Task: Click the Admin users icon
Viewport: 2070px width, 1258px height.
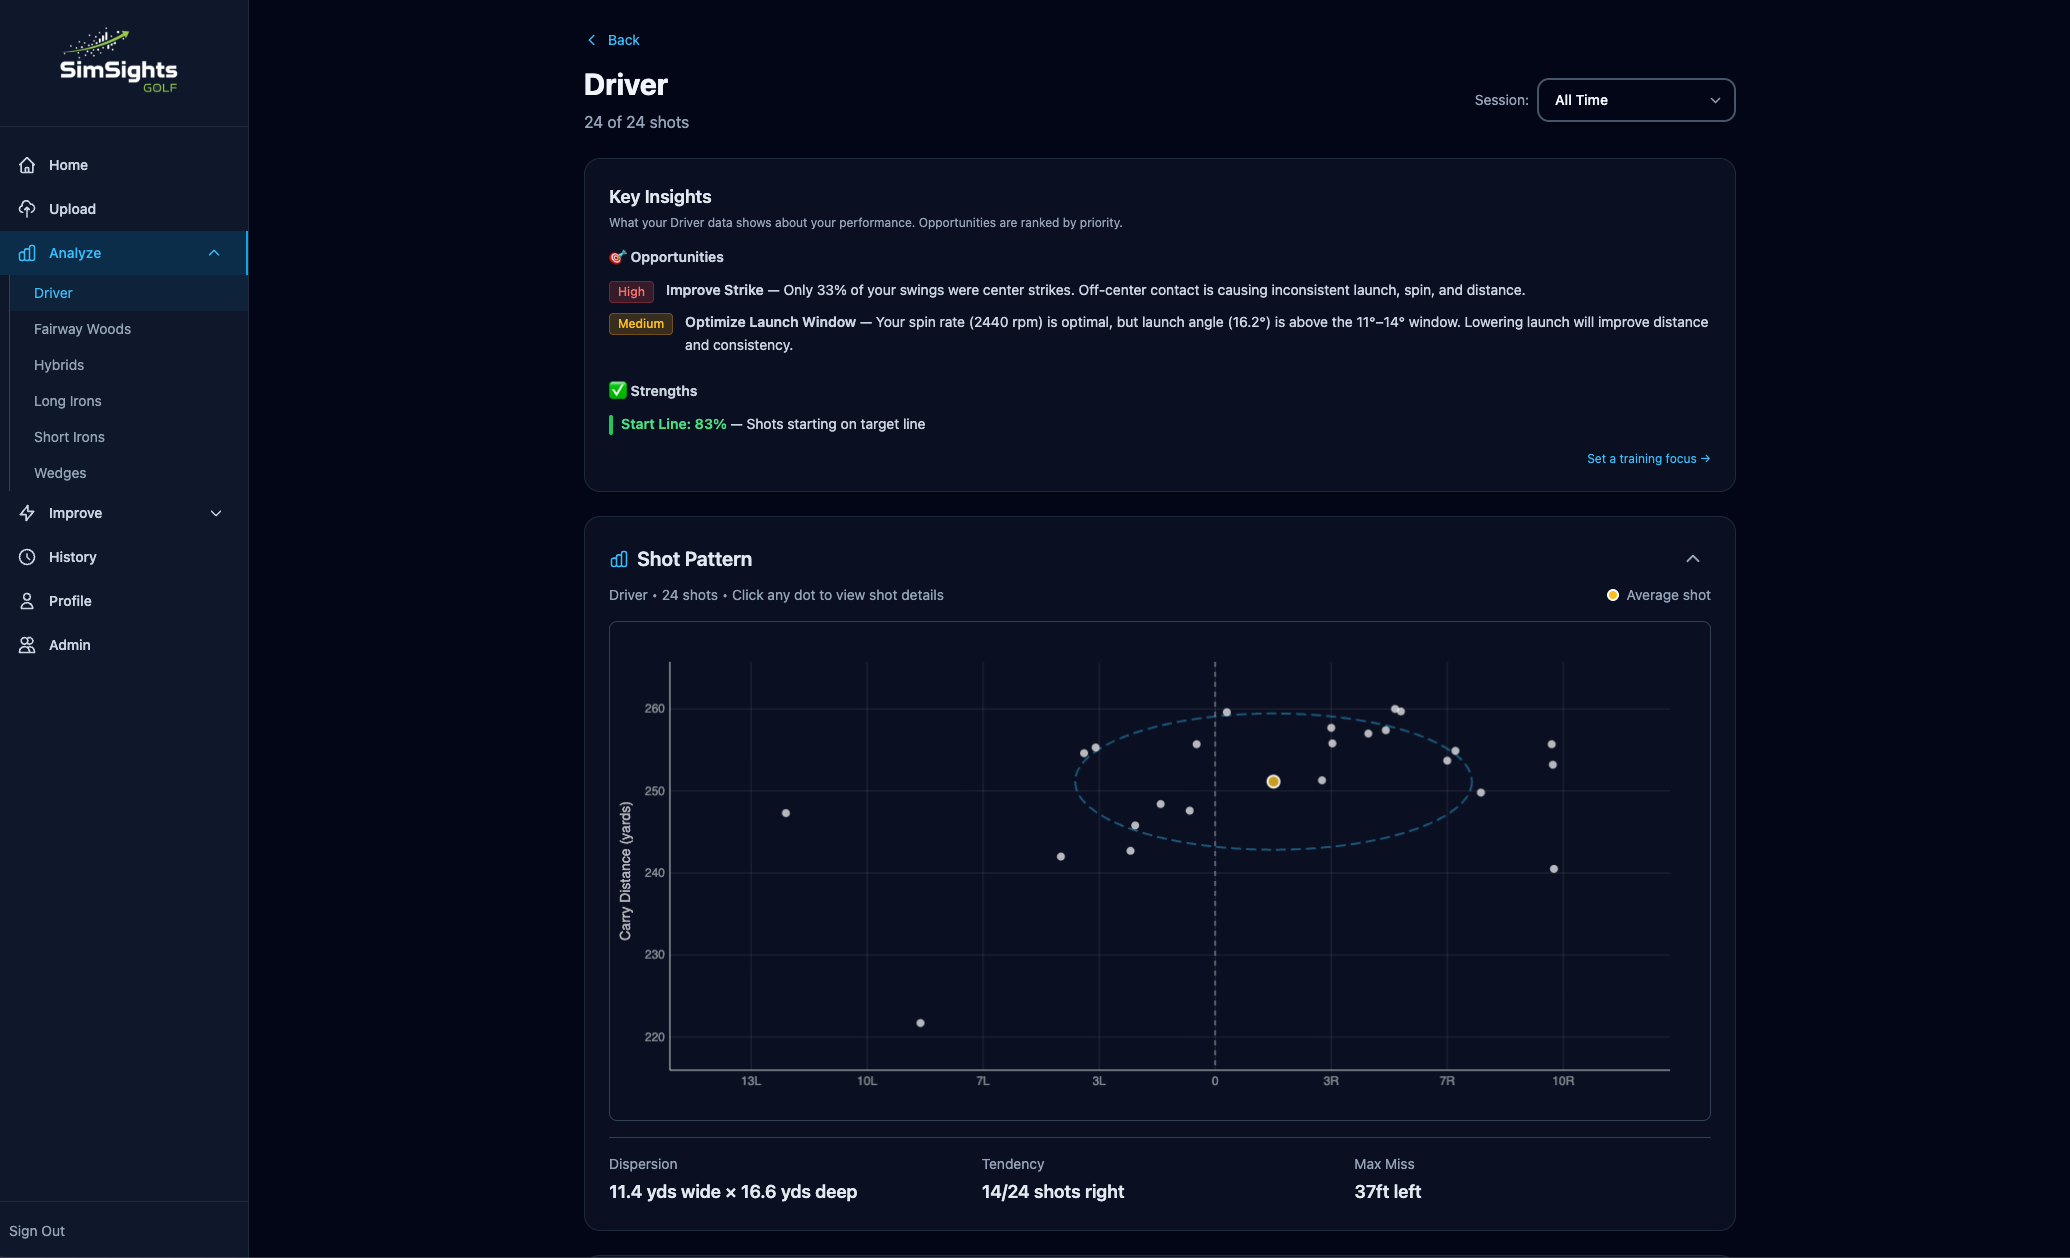Action: coord(28,645)
